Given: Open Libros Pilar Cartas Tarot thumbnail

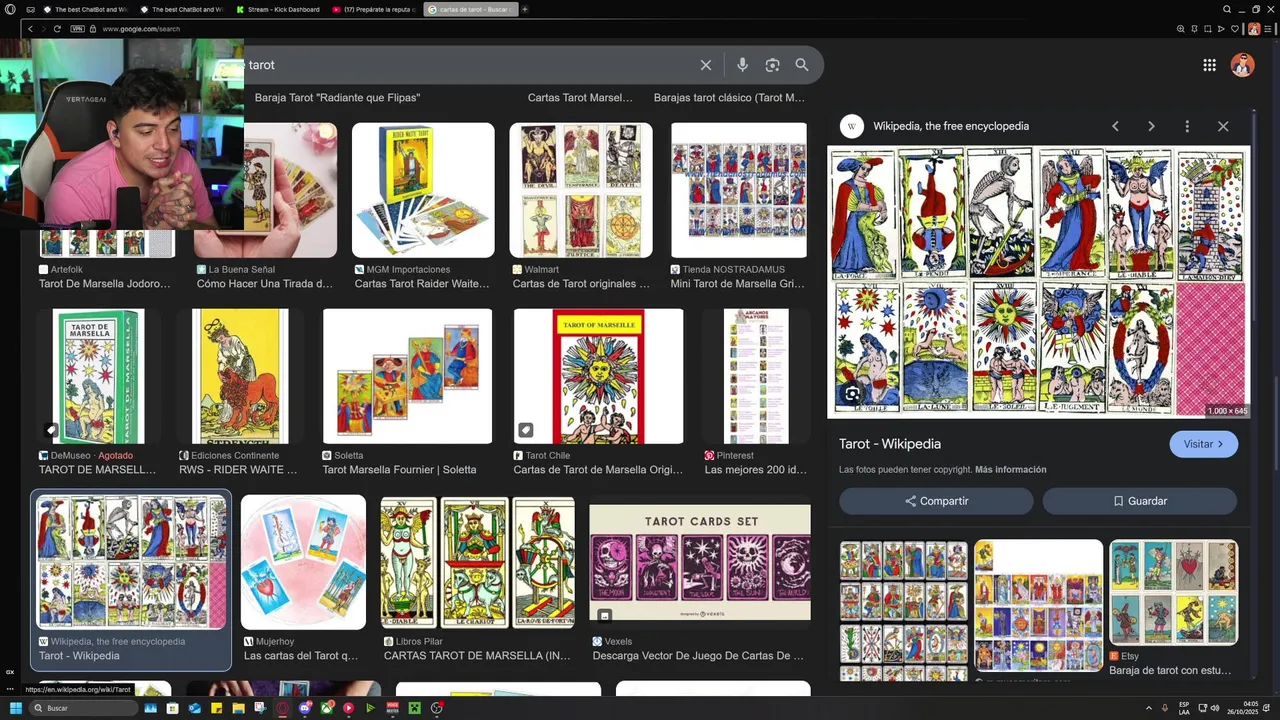Looking at the screenshot, I should click(477, 562).
